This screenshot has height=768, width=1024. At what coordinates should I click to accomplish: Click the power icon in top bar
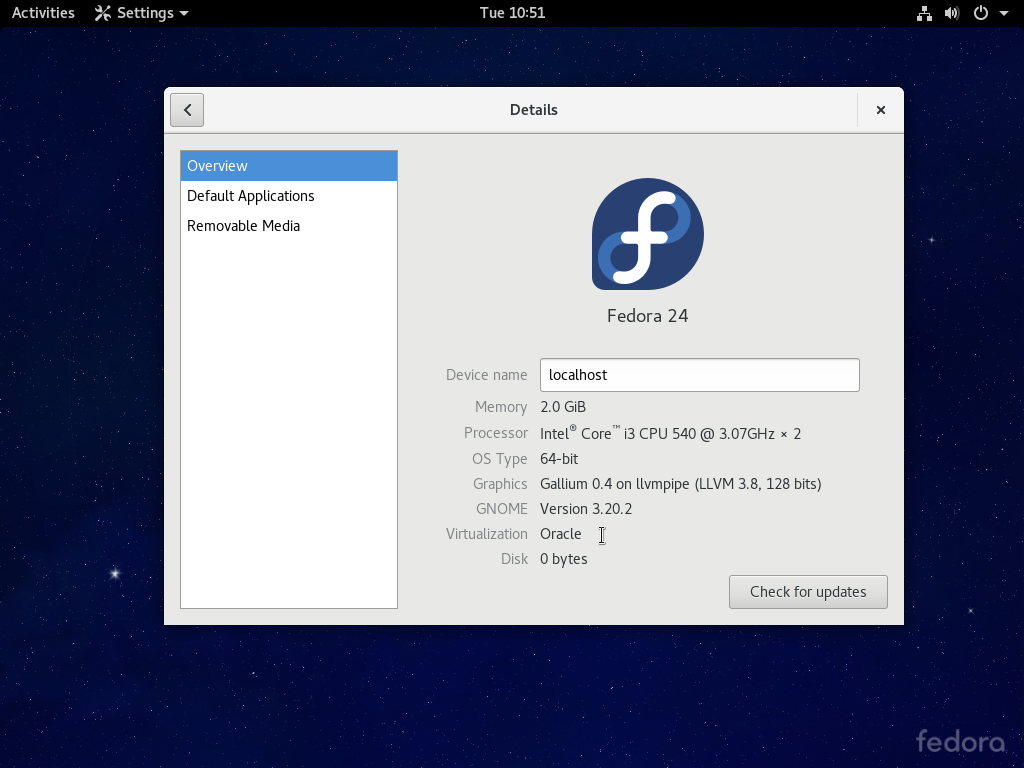[980, 13]
